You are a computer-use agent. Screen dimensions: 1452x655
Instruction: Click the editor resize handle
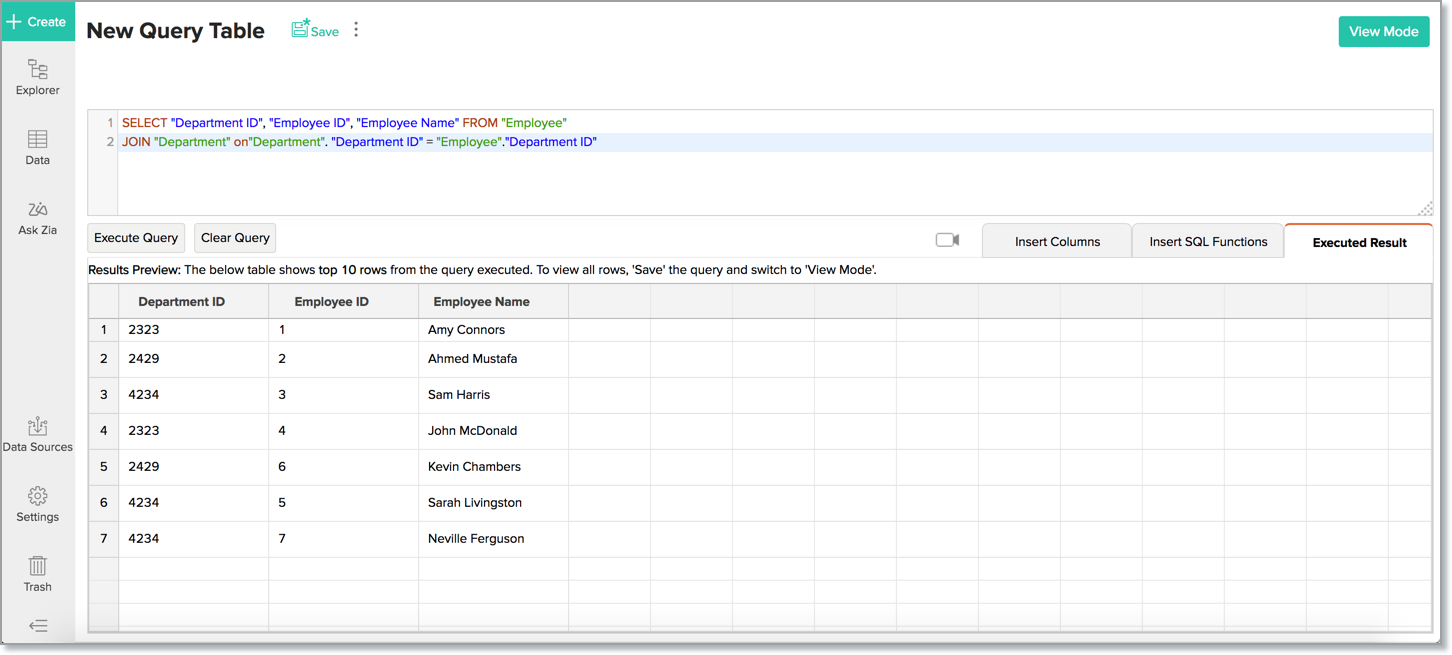[1425, 208]
